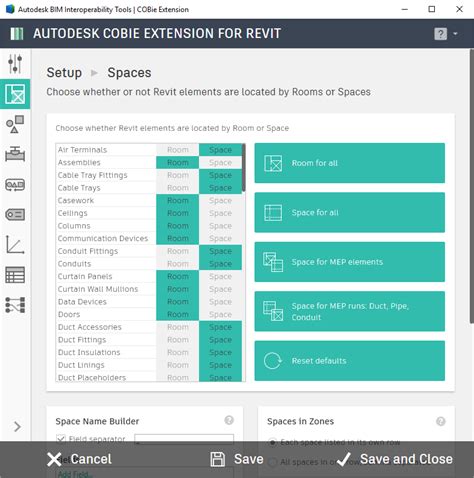Open the Coordinates axis icon in sidebar
Screen dimensions: 474x478
pos(15,245)
